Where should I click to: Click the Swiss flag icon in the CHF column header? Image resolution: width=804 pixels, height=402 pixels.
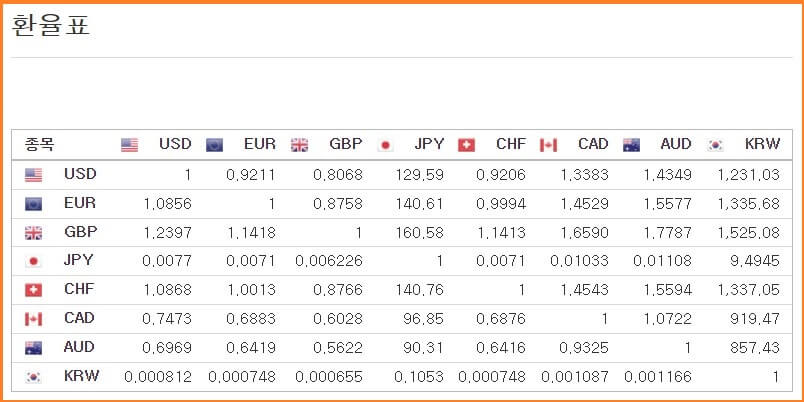[466, 145]
